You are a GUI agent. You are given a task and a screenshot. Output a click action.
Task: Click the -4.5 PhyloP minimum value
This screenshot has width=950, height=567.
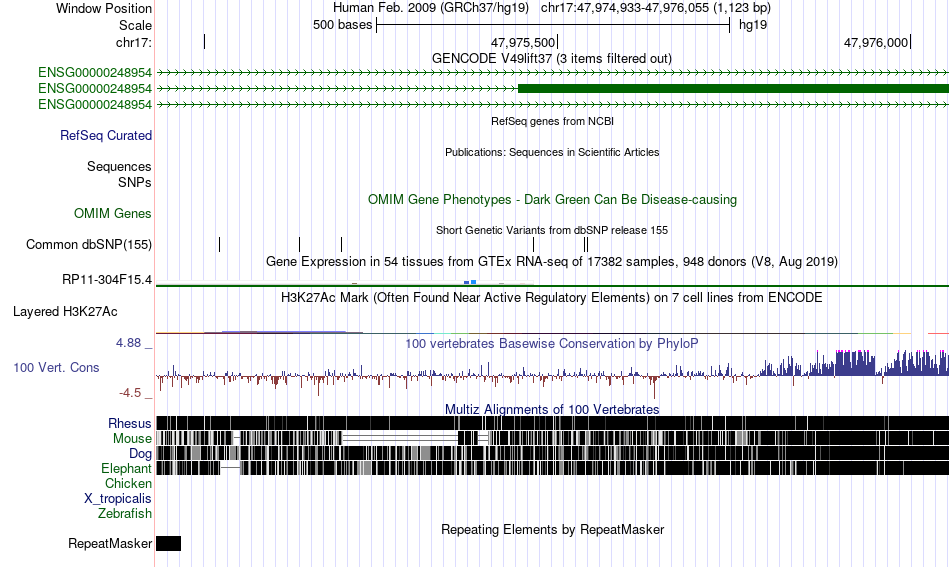point(130,393)
